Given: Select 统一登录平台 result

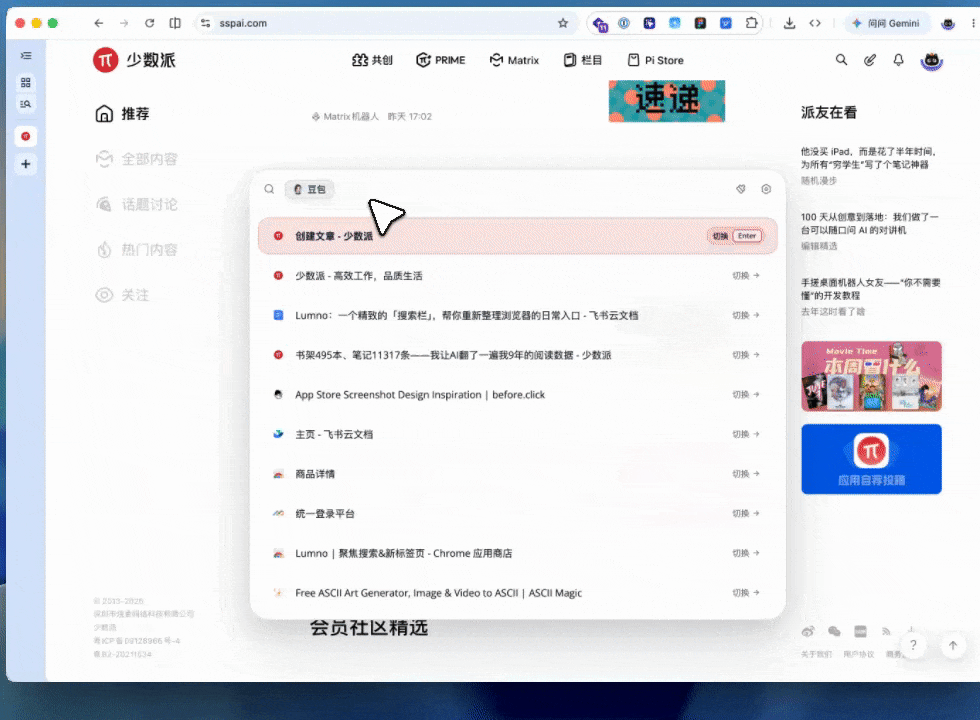Looking at the screenshot, I should click(x=518, y=514).
